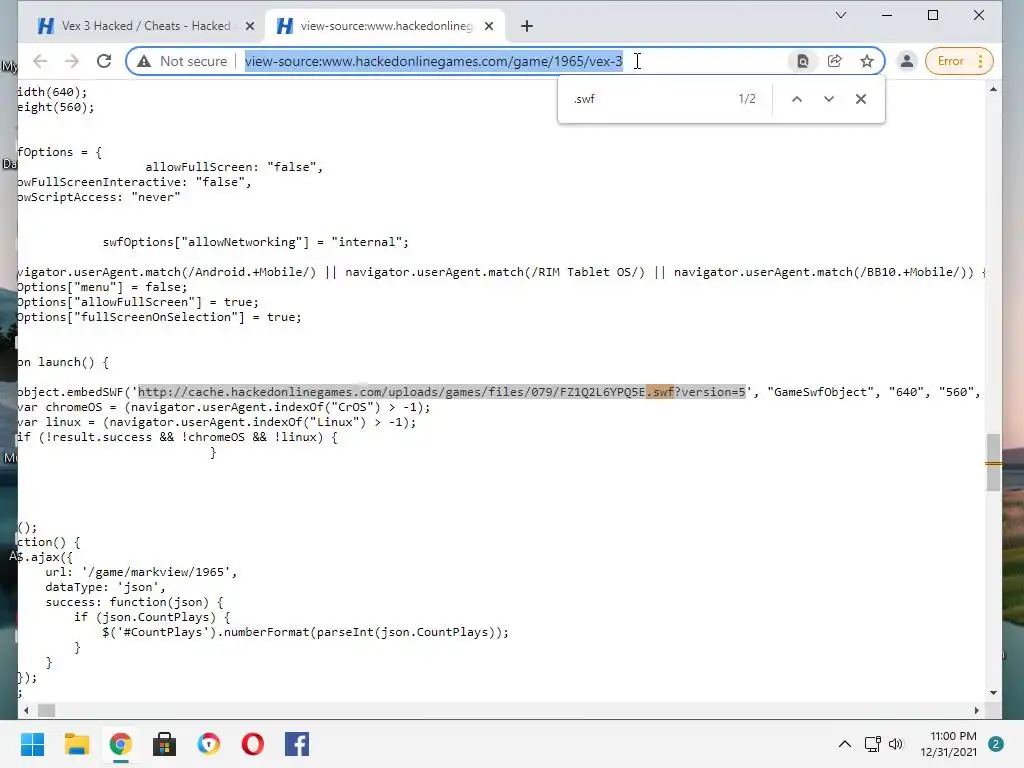Open the clock showing 11:00 PM
Screen dimensions: 1024x768
click(x=949, y=744)
